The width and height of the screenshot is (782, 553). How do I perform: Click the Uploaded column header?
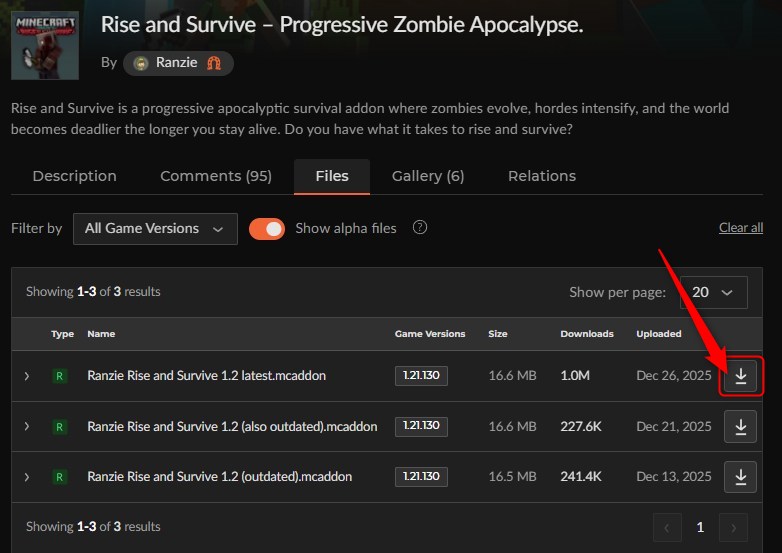coord(659,334)
